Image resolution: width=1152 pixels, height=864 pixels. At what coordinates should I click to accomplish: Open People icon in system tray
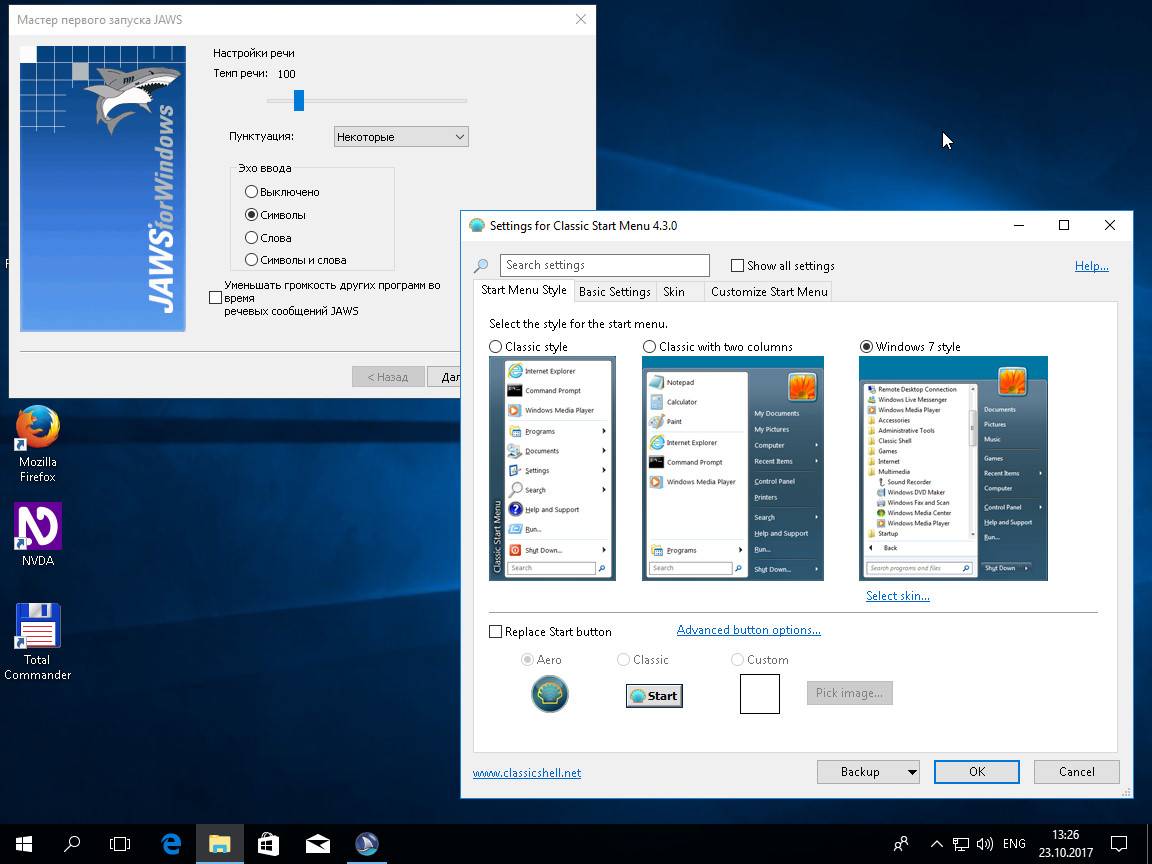tap(901, 844)
